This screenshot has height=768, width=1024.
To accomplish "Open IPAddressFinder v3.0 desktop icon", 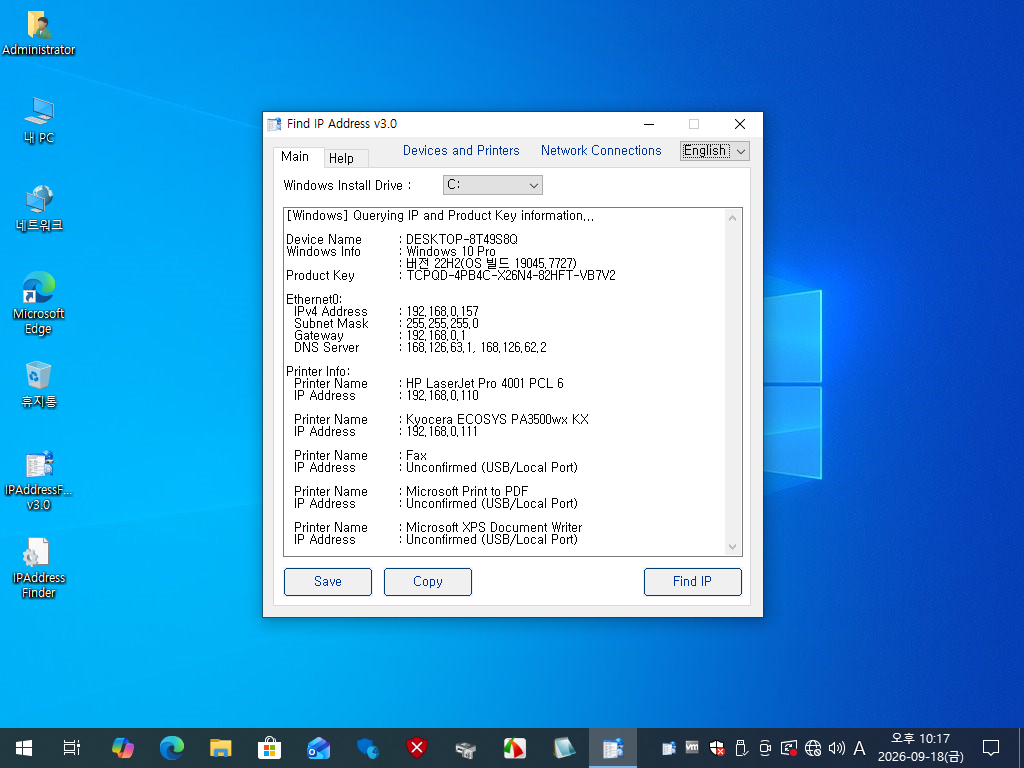I will pyautogui.click(x=39, y=480).
